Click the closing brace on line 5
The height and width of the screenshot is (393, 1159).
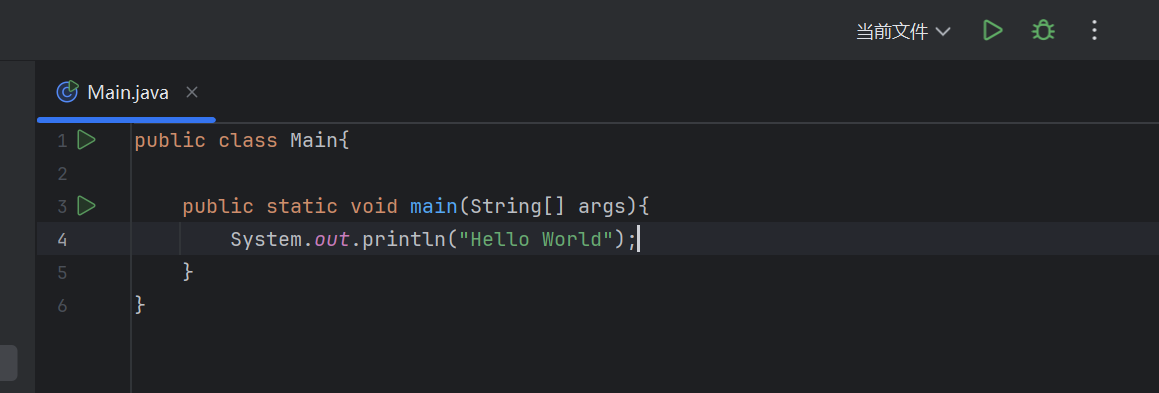pyautogui.click(x=188, y=272)
